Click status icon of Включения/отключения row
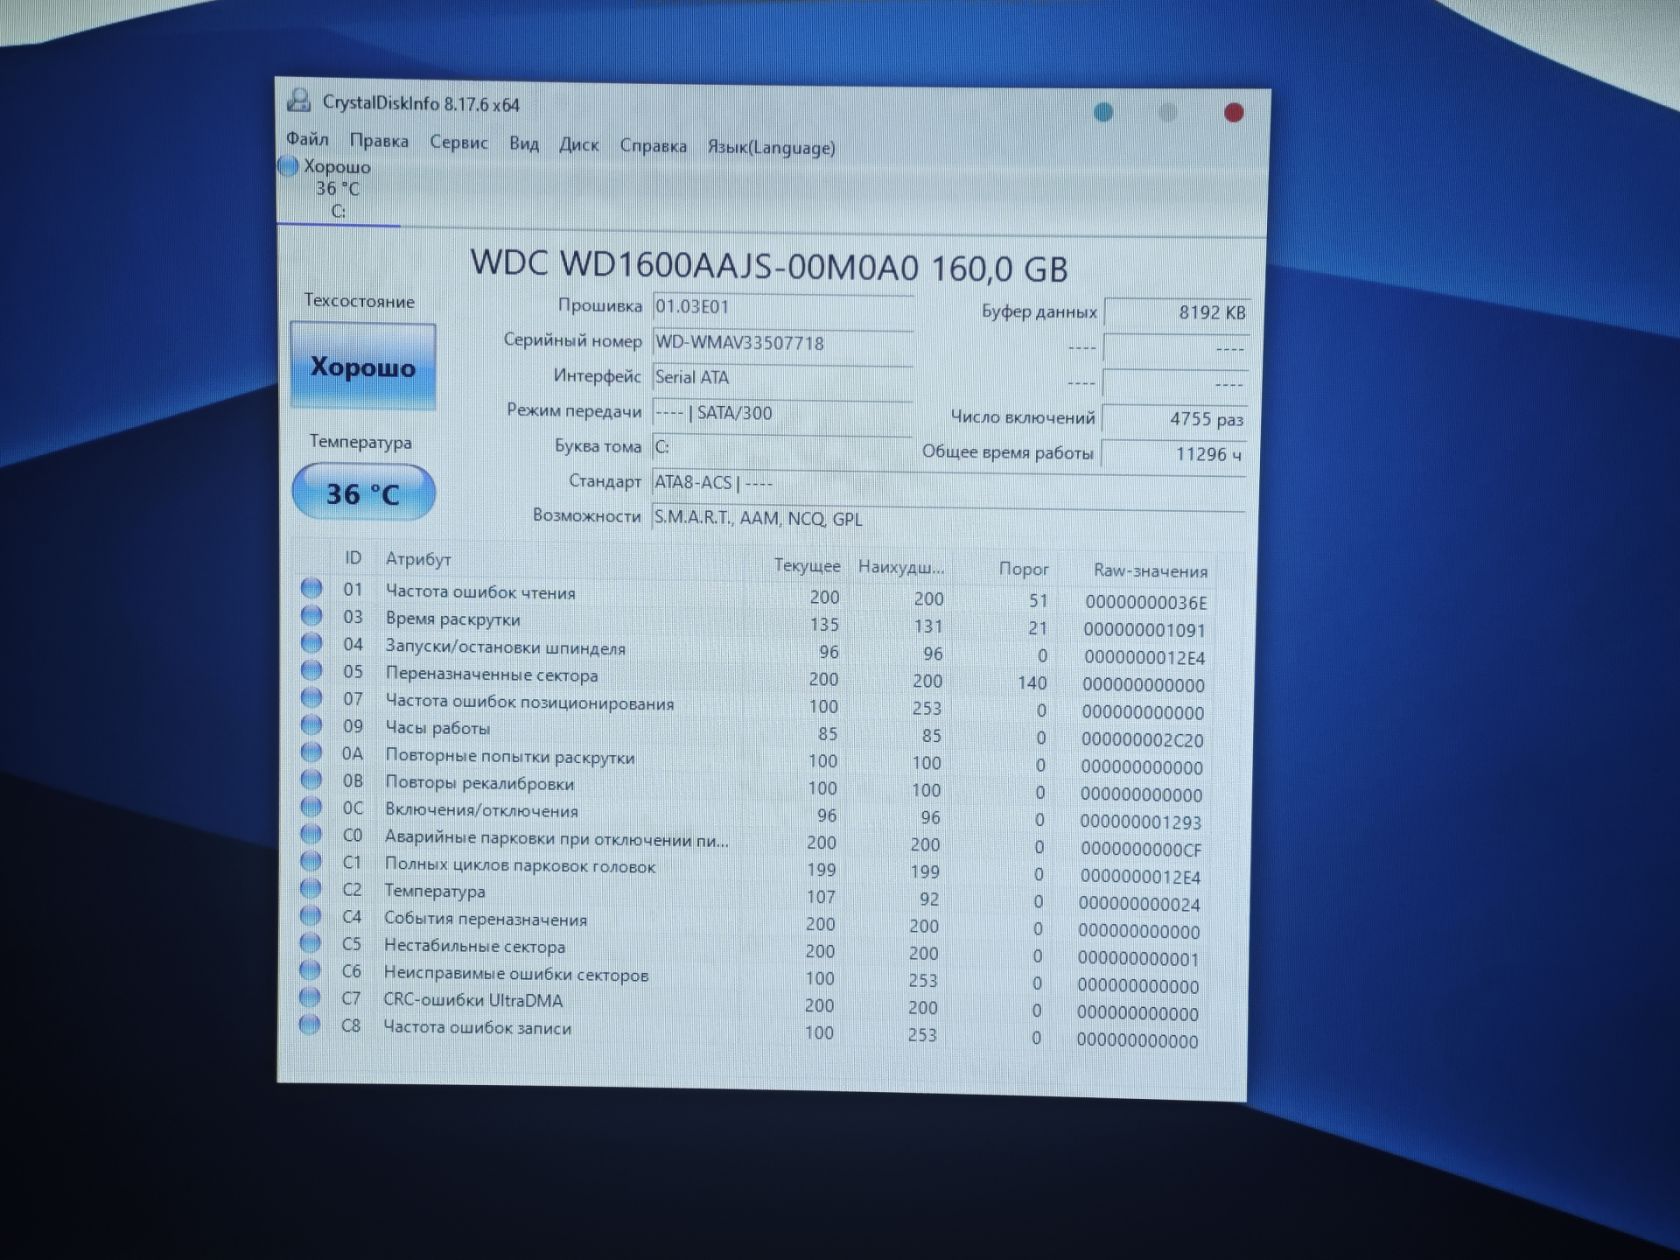 pyautogui.click(x=312, y=806)
